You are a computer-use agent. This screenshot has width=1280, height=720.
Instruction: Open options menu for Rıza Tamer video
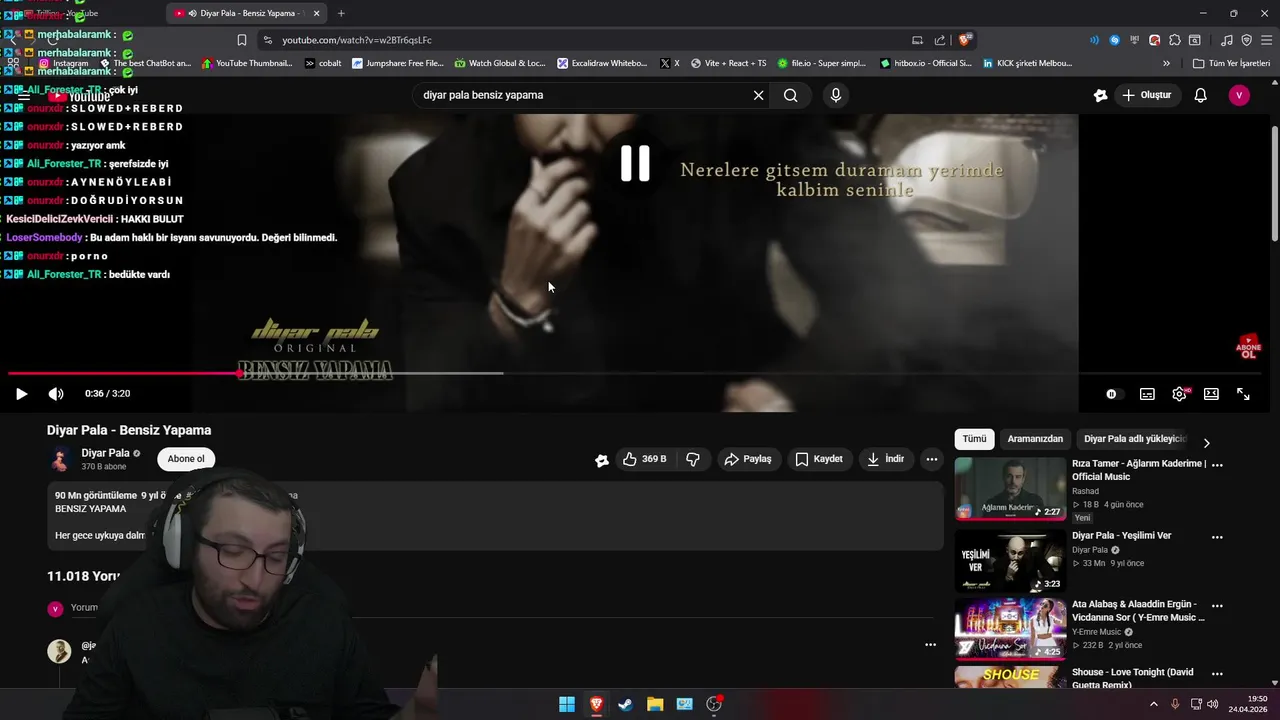pos(1217,465)
